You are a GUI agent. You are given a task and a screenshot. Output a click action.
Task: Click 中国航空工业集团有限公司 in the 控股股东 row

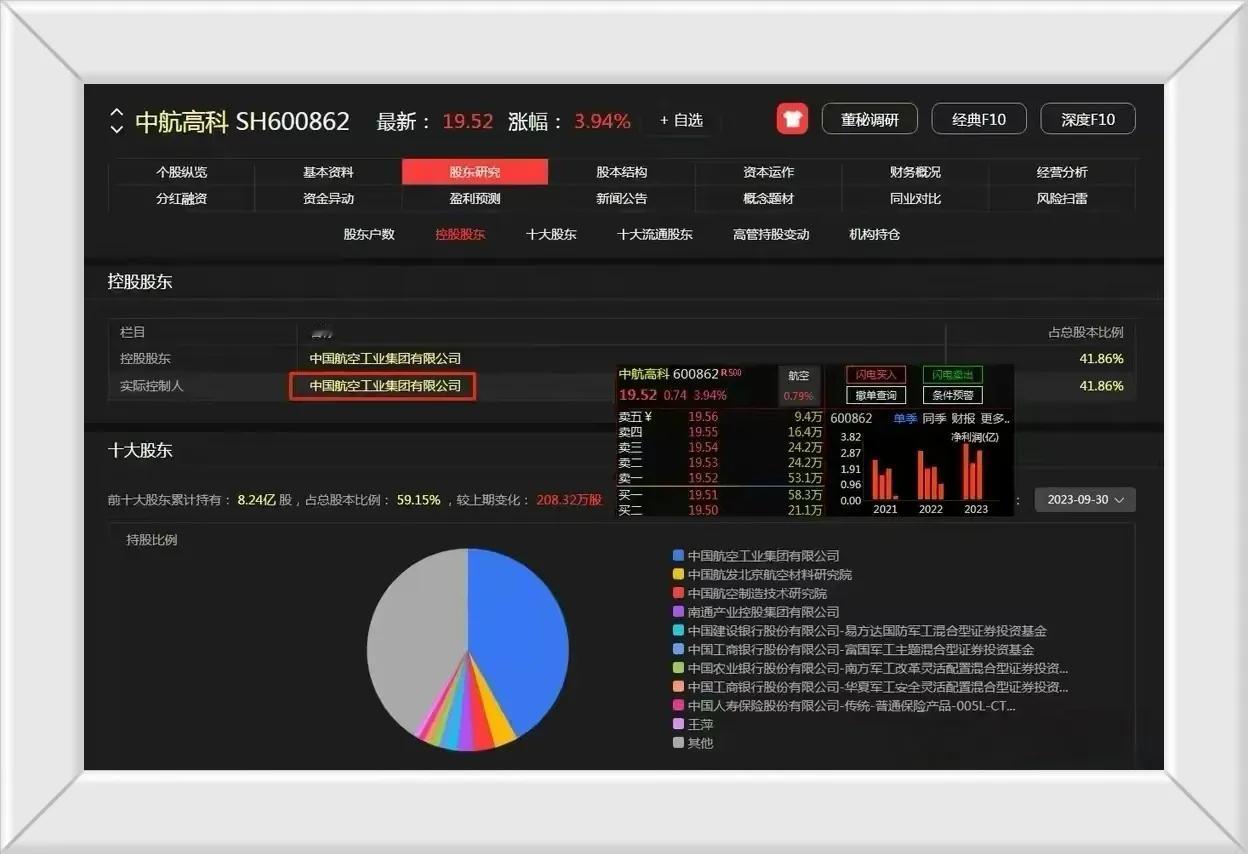click(385, 358)
